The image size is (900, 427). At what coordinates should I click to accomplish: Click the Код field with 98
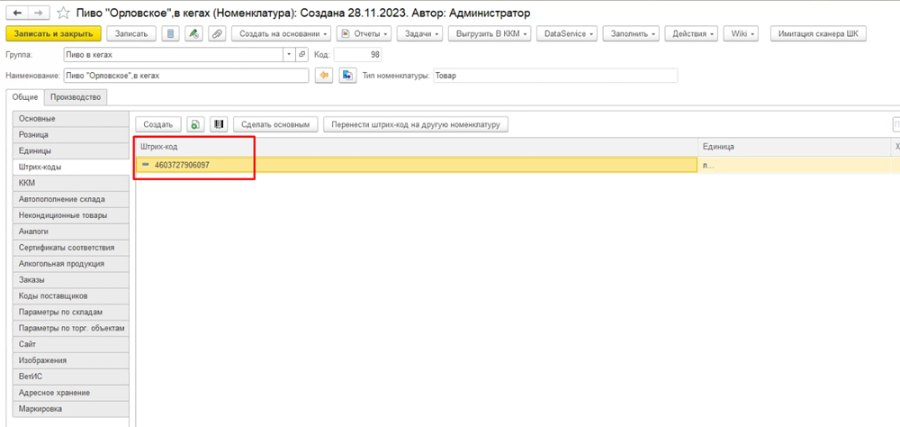click(x=358, y=55)
